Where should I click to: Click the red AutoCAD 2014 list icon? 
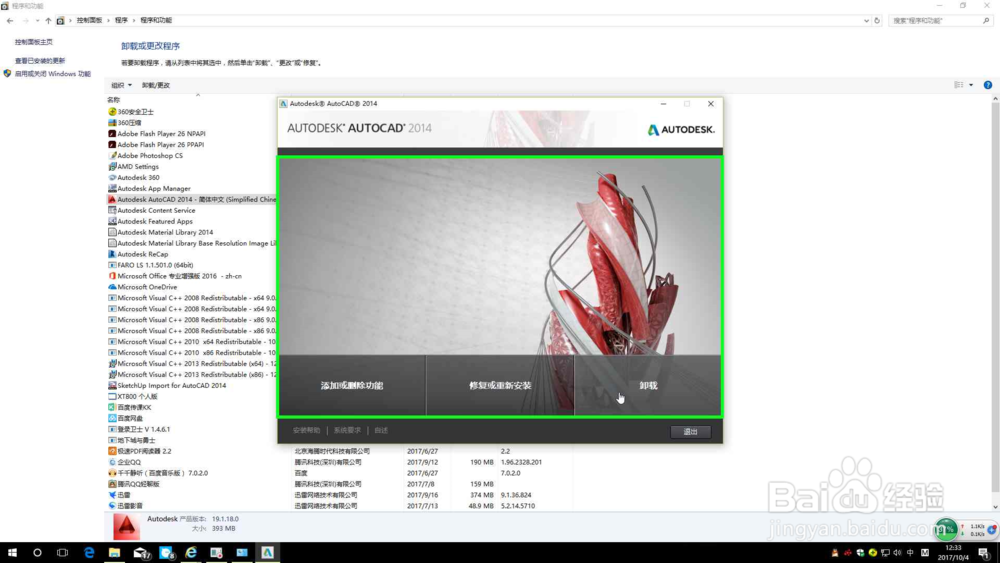pyautogui.click(x=112, y=200)
